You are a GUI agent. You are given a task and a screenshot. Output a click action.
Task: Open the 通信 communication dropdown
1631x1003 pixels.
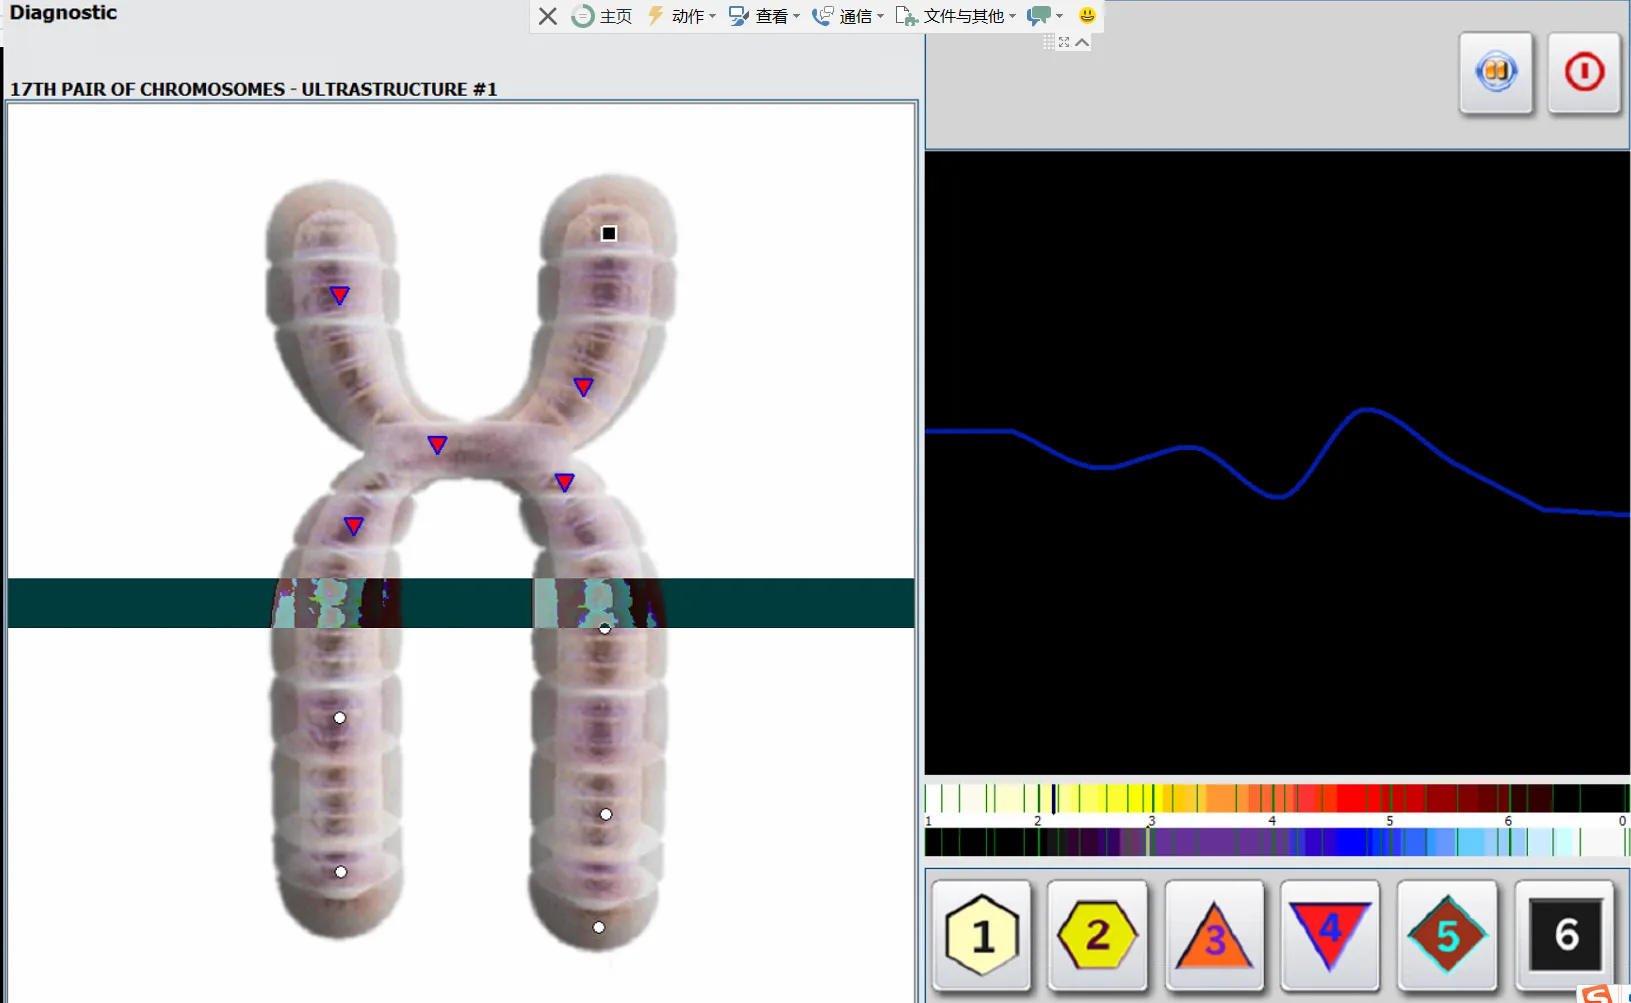[x=848, y=16]
